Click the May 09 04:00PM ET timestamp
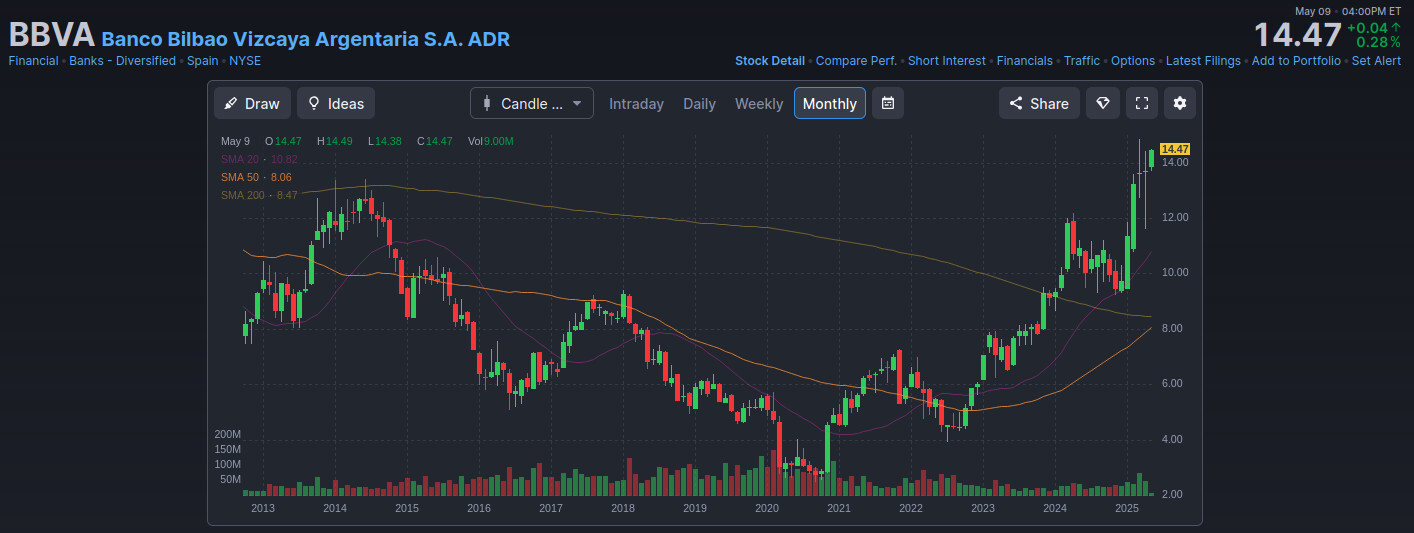The width and height of the screenshot is (1414, 533). pyautogui.click(x=1348, y=11)
